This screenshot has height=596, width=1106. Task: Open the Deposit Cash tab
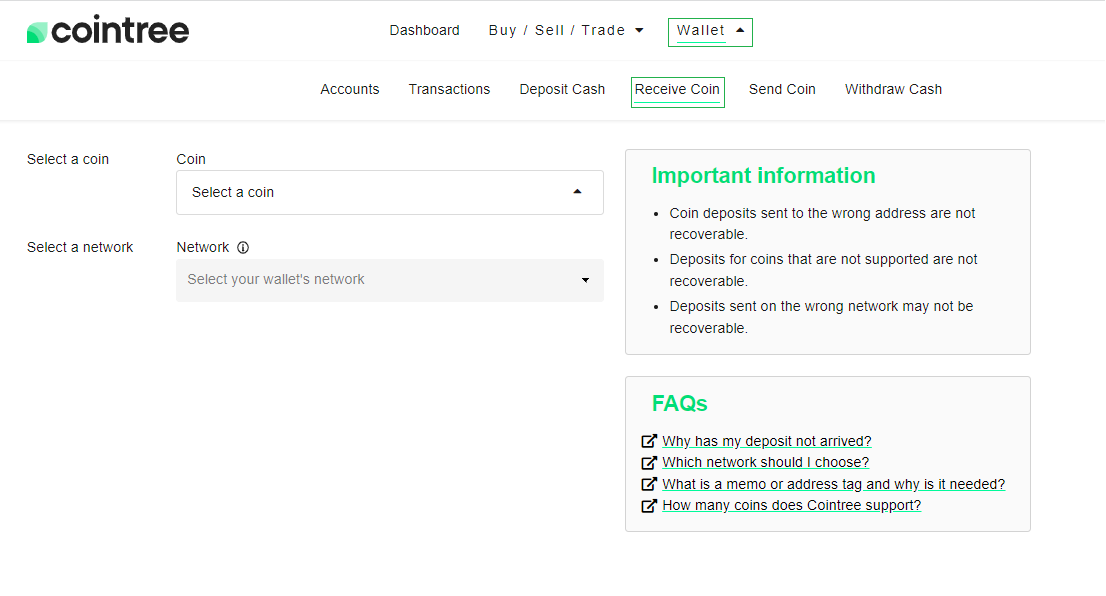[x=562, y=90]
